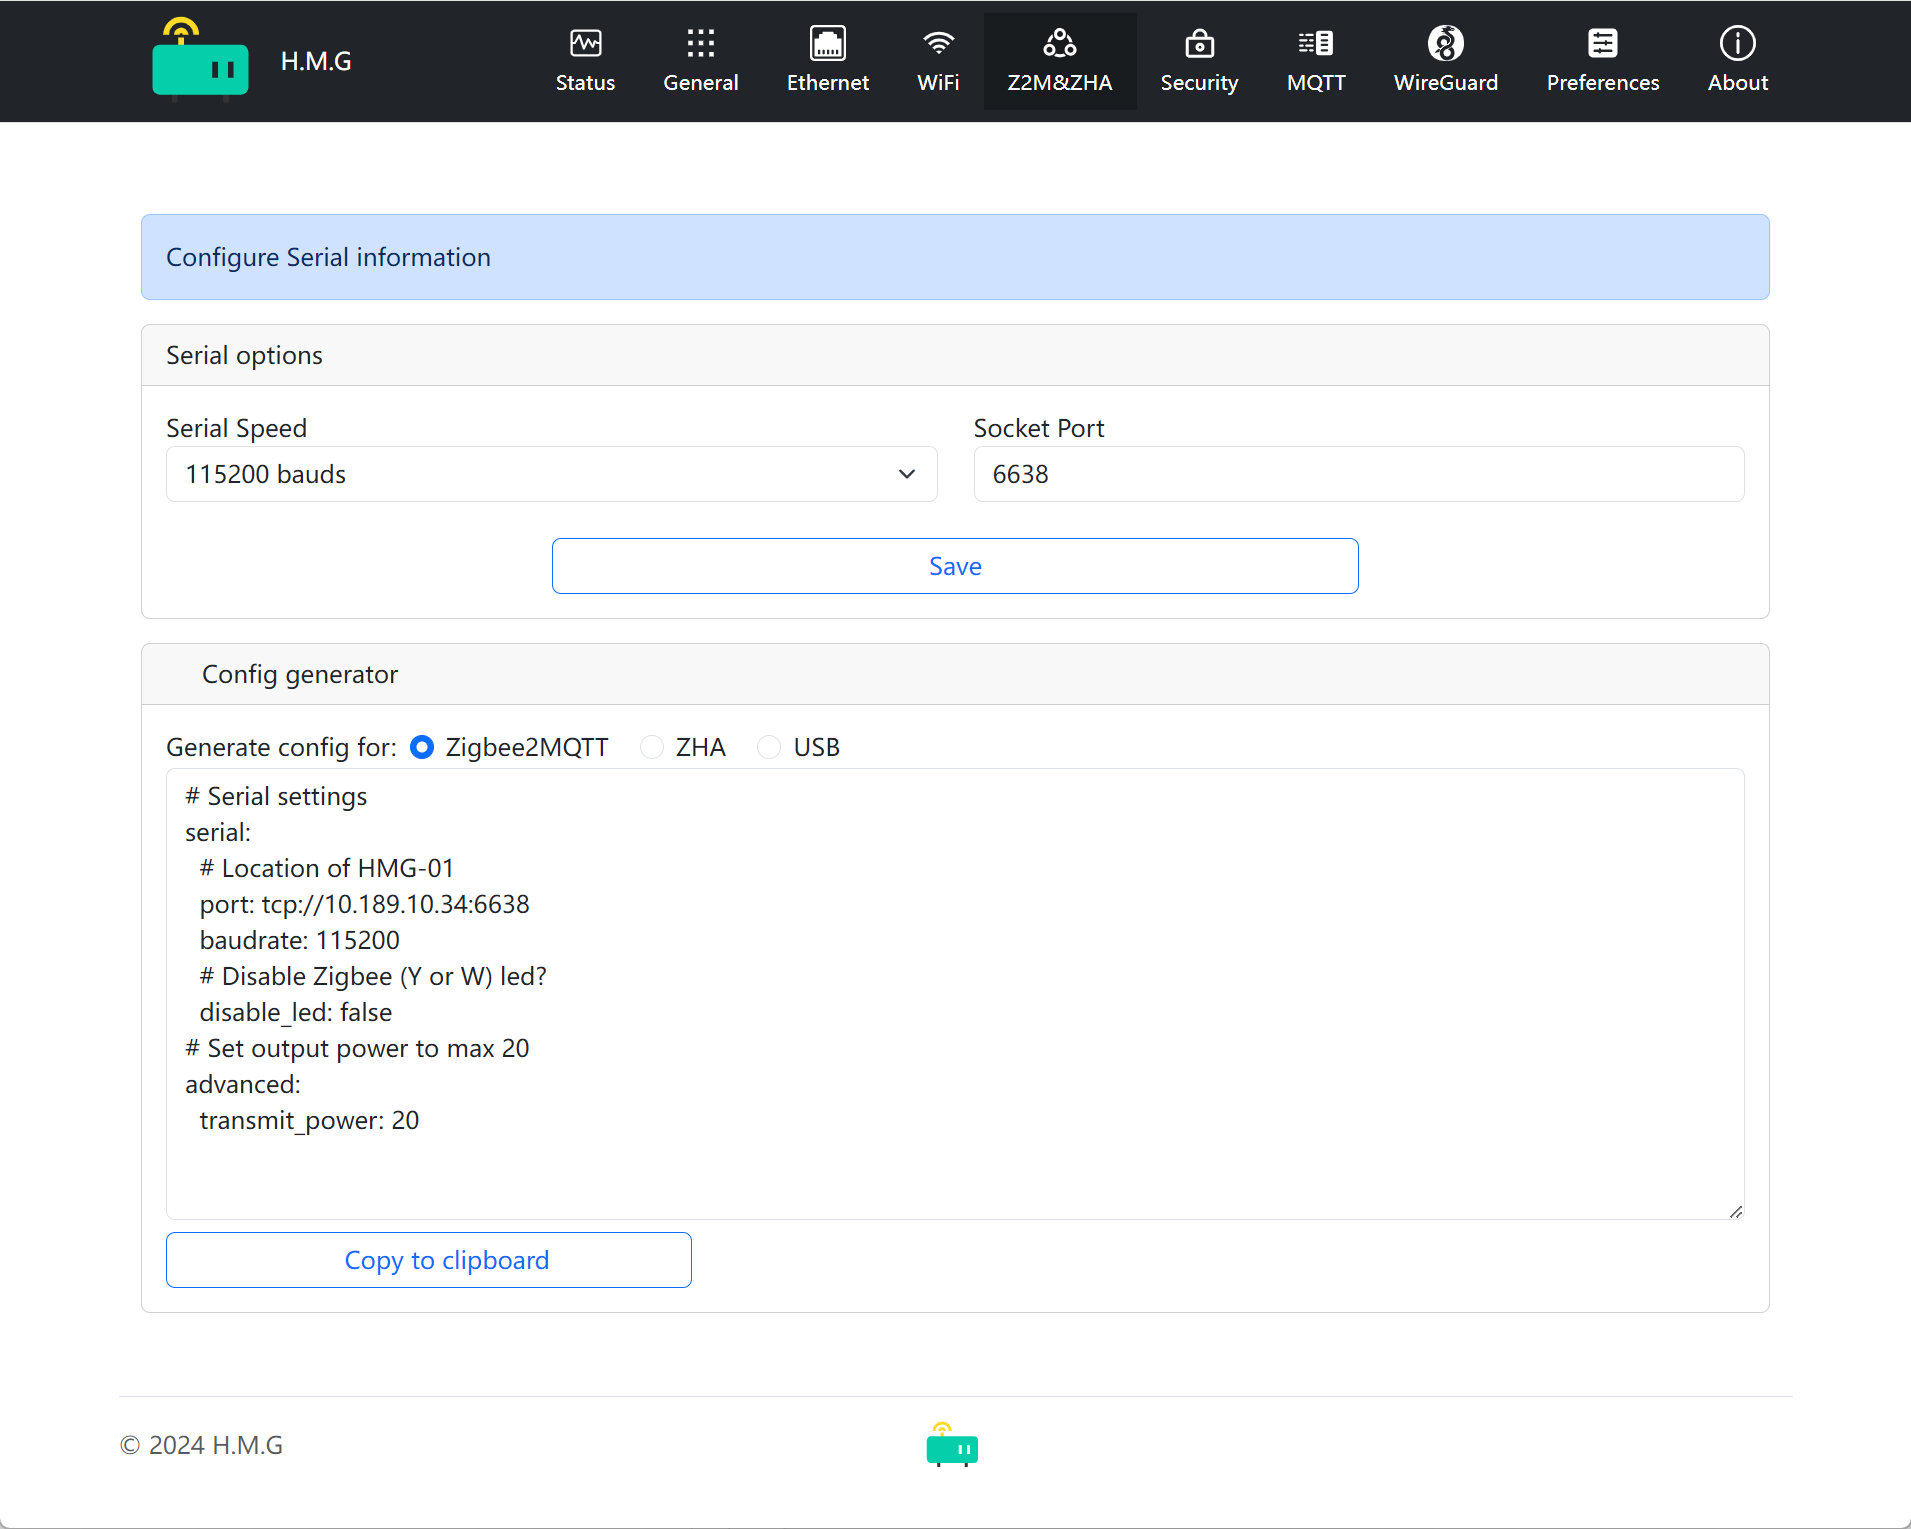Open the About info icon
The height and width of the screenshot is (1529, 1911).
pos(1737,44)
